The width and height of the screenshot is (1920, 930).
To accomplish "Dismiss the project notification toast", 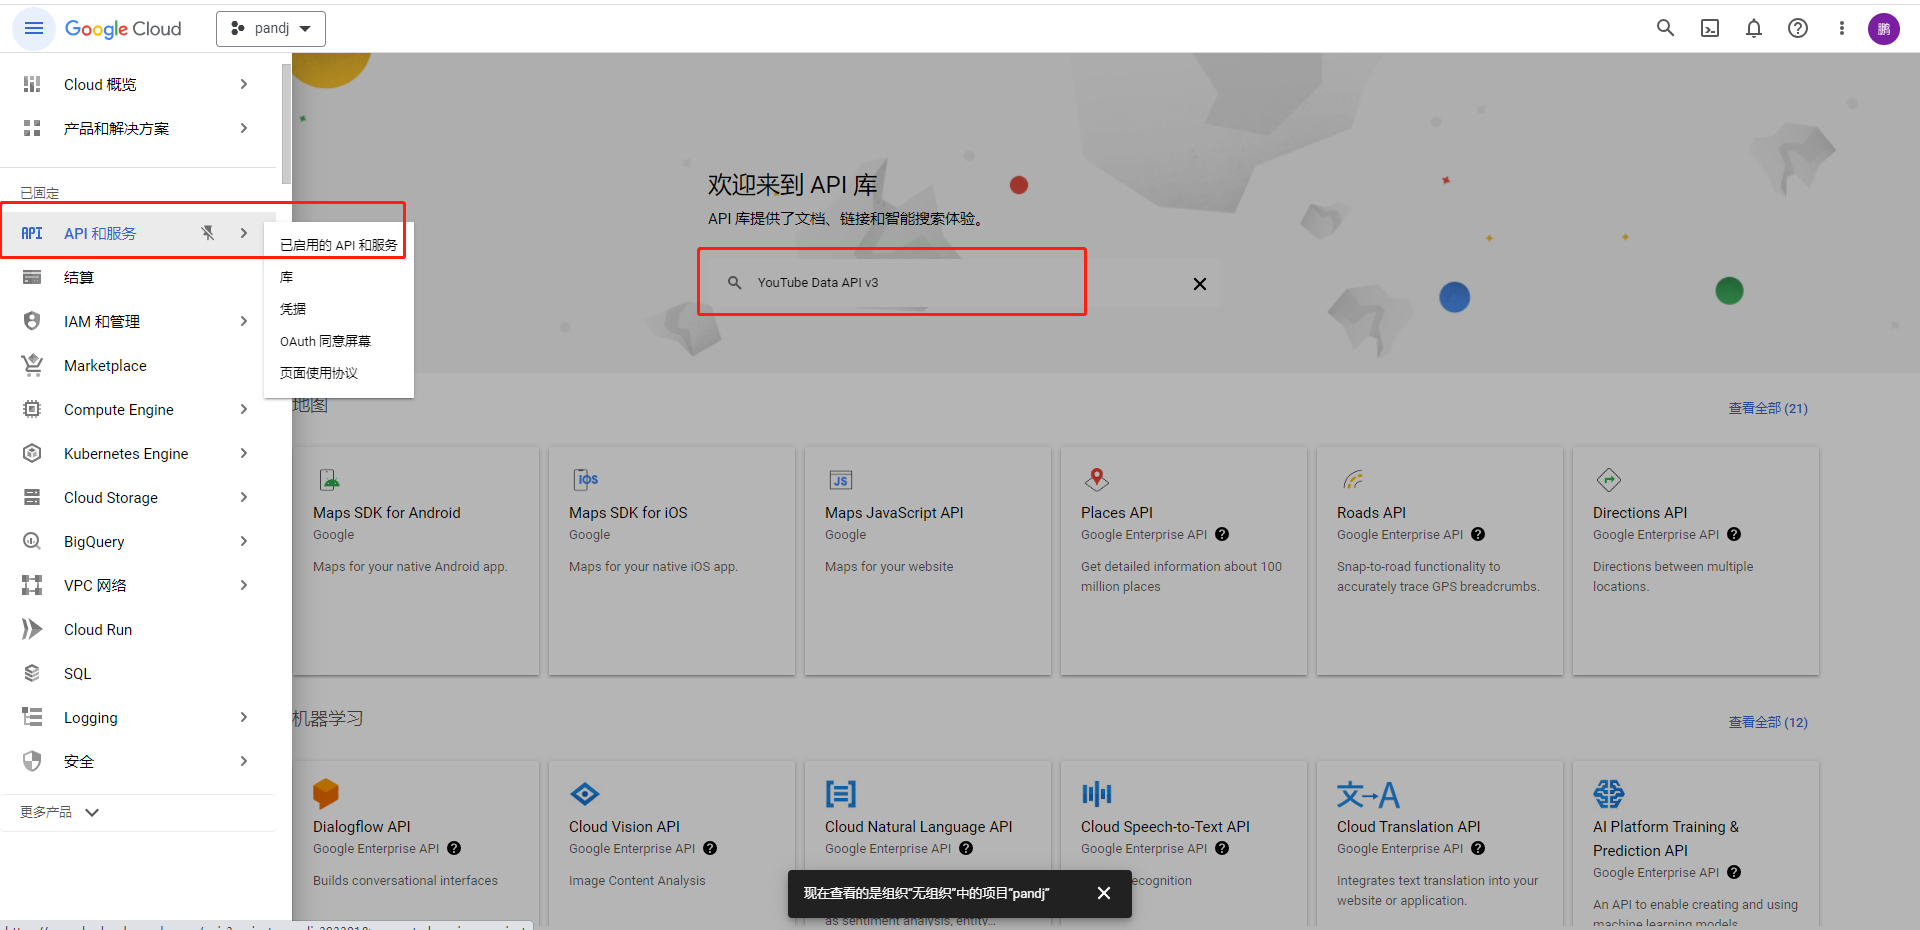I will 1103,893.
